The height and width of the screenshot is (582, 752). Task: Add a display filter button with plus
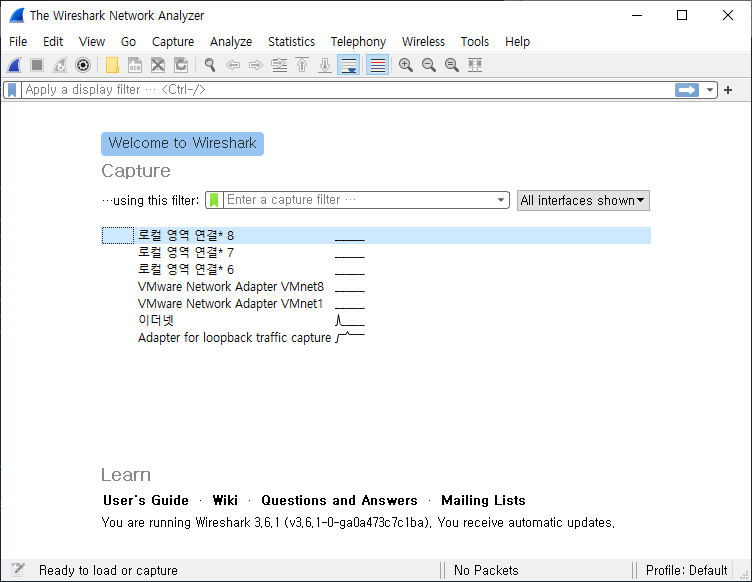(x=728, y=90)
